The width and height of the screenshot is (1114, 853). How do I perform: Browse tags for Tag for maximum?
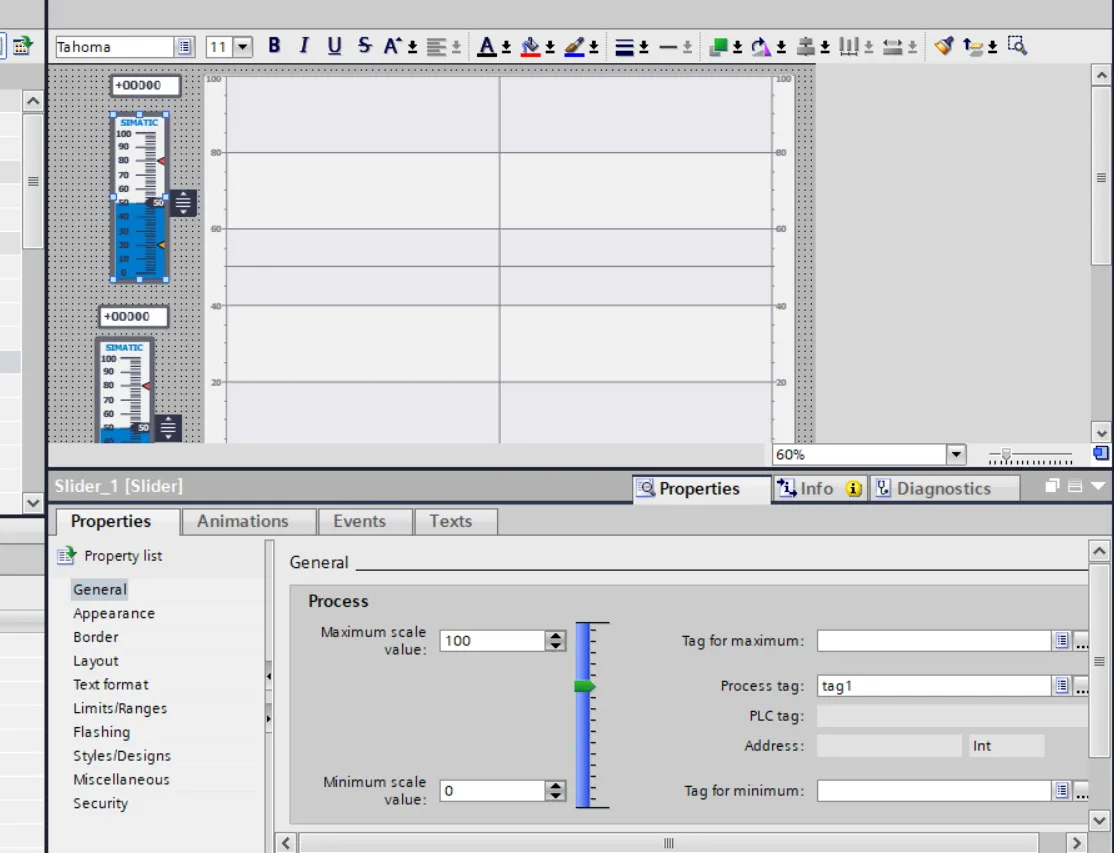[1063, 640]
